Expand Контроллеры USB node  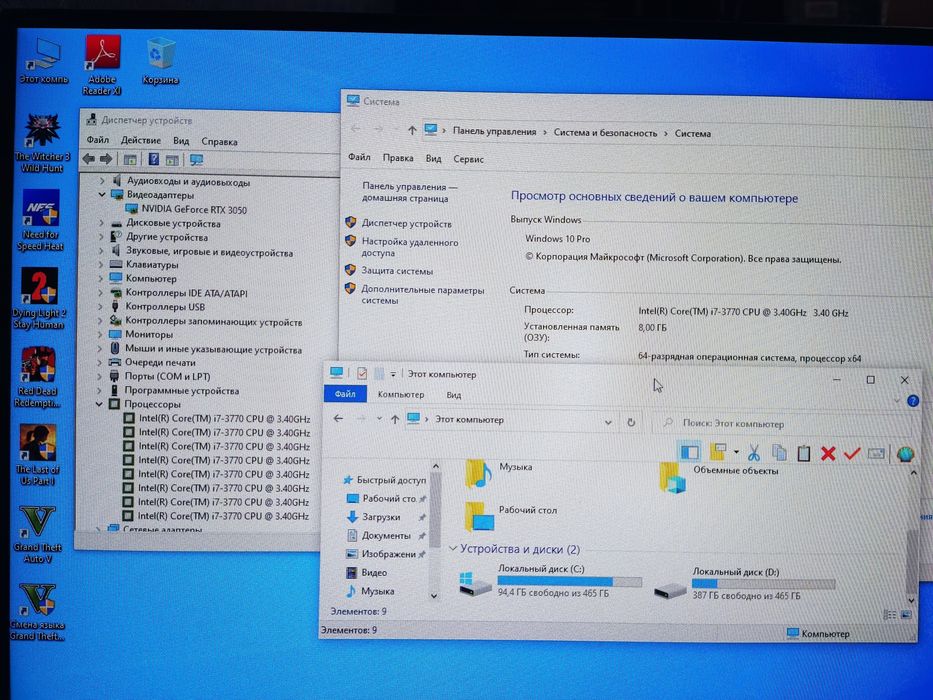[x=100, y=307]
